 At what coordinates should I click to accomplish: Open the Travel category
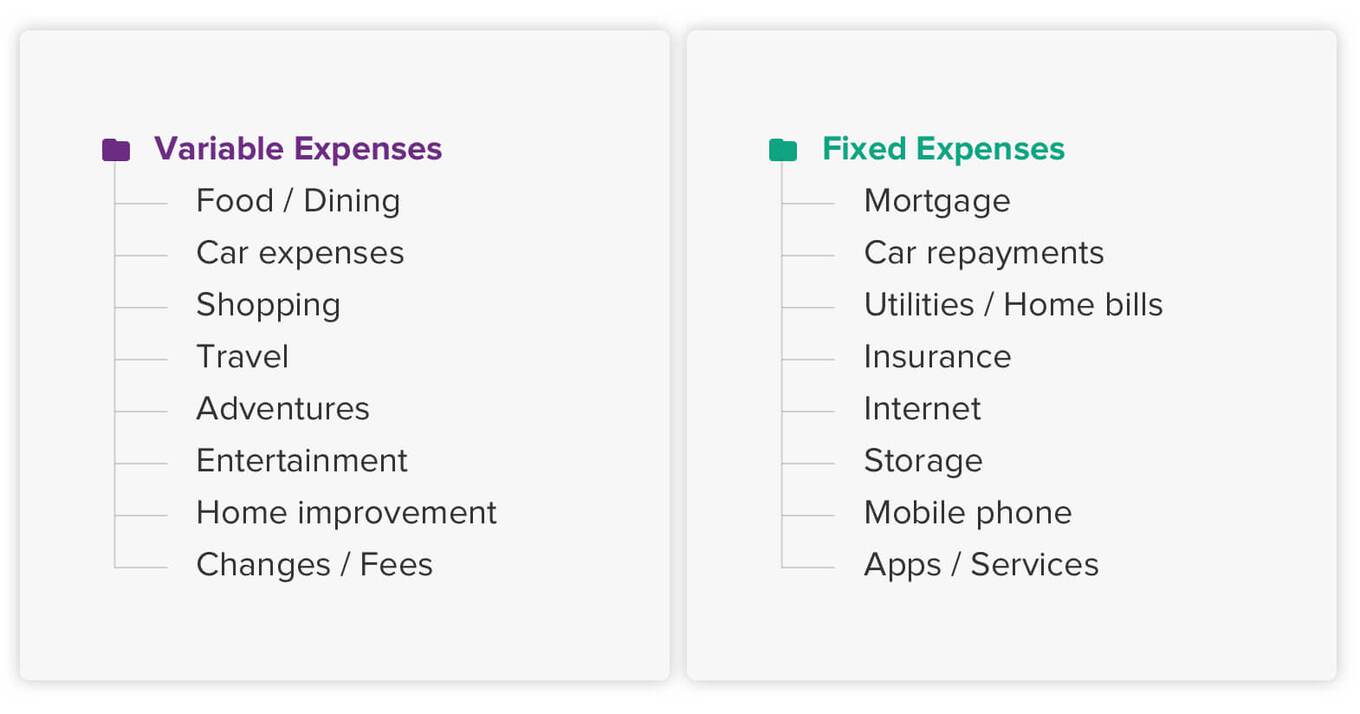coord(242,357)
